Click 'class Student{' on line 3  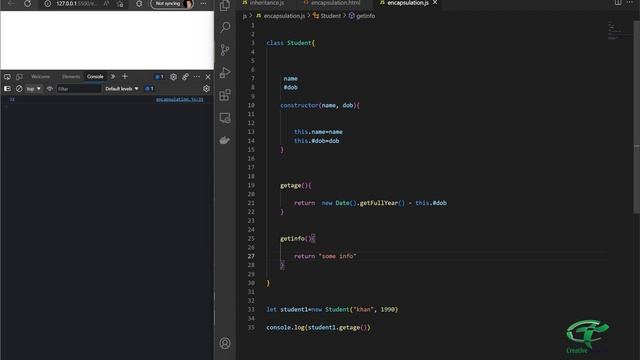(291, 43)
